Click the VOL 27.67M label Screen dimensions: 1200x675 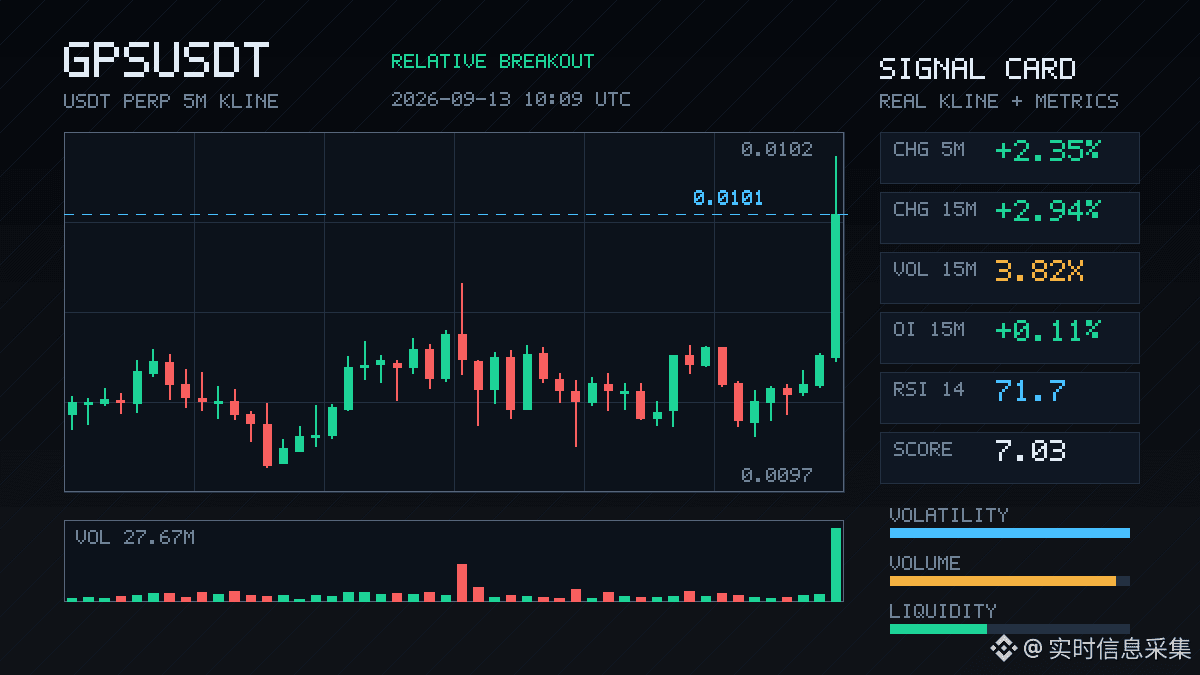click(x=135, y=538)
